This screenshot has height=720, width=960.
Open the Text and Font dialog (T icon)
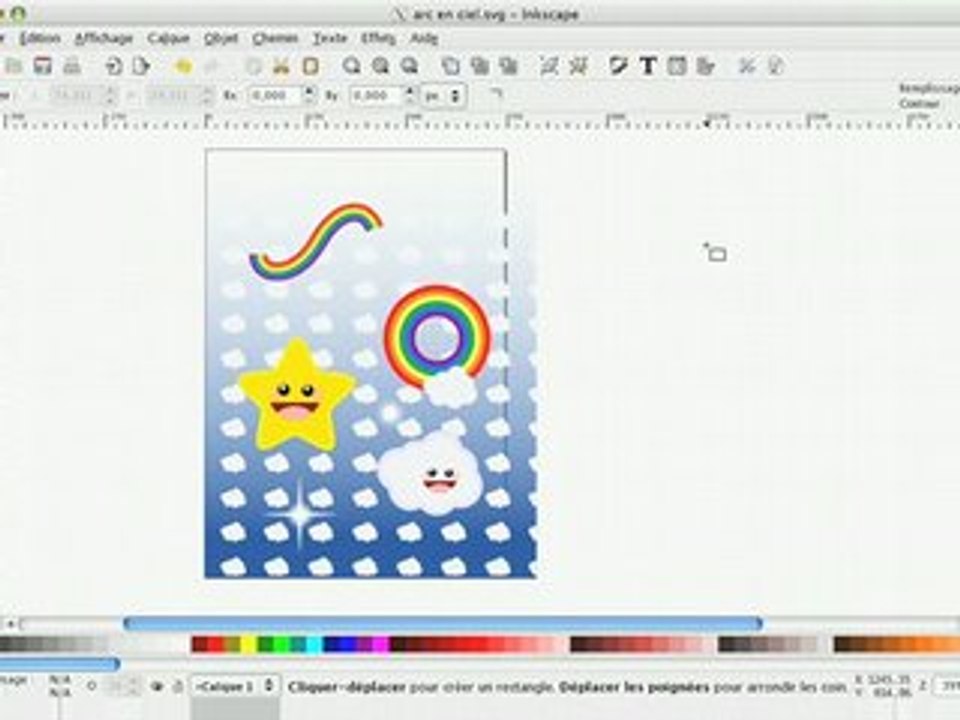coord(648,66)
